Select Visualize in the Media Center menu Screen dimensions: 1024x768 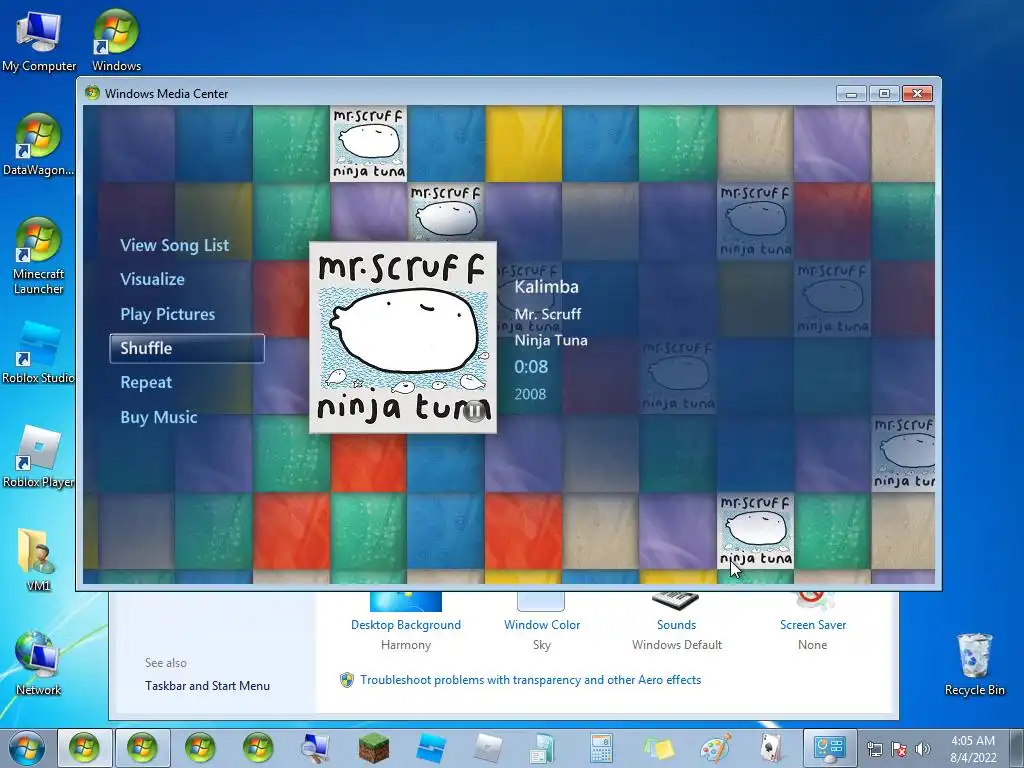152,280
